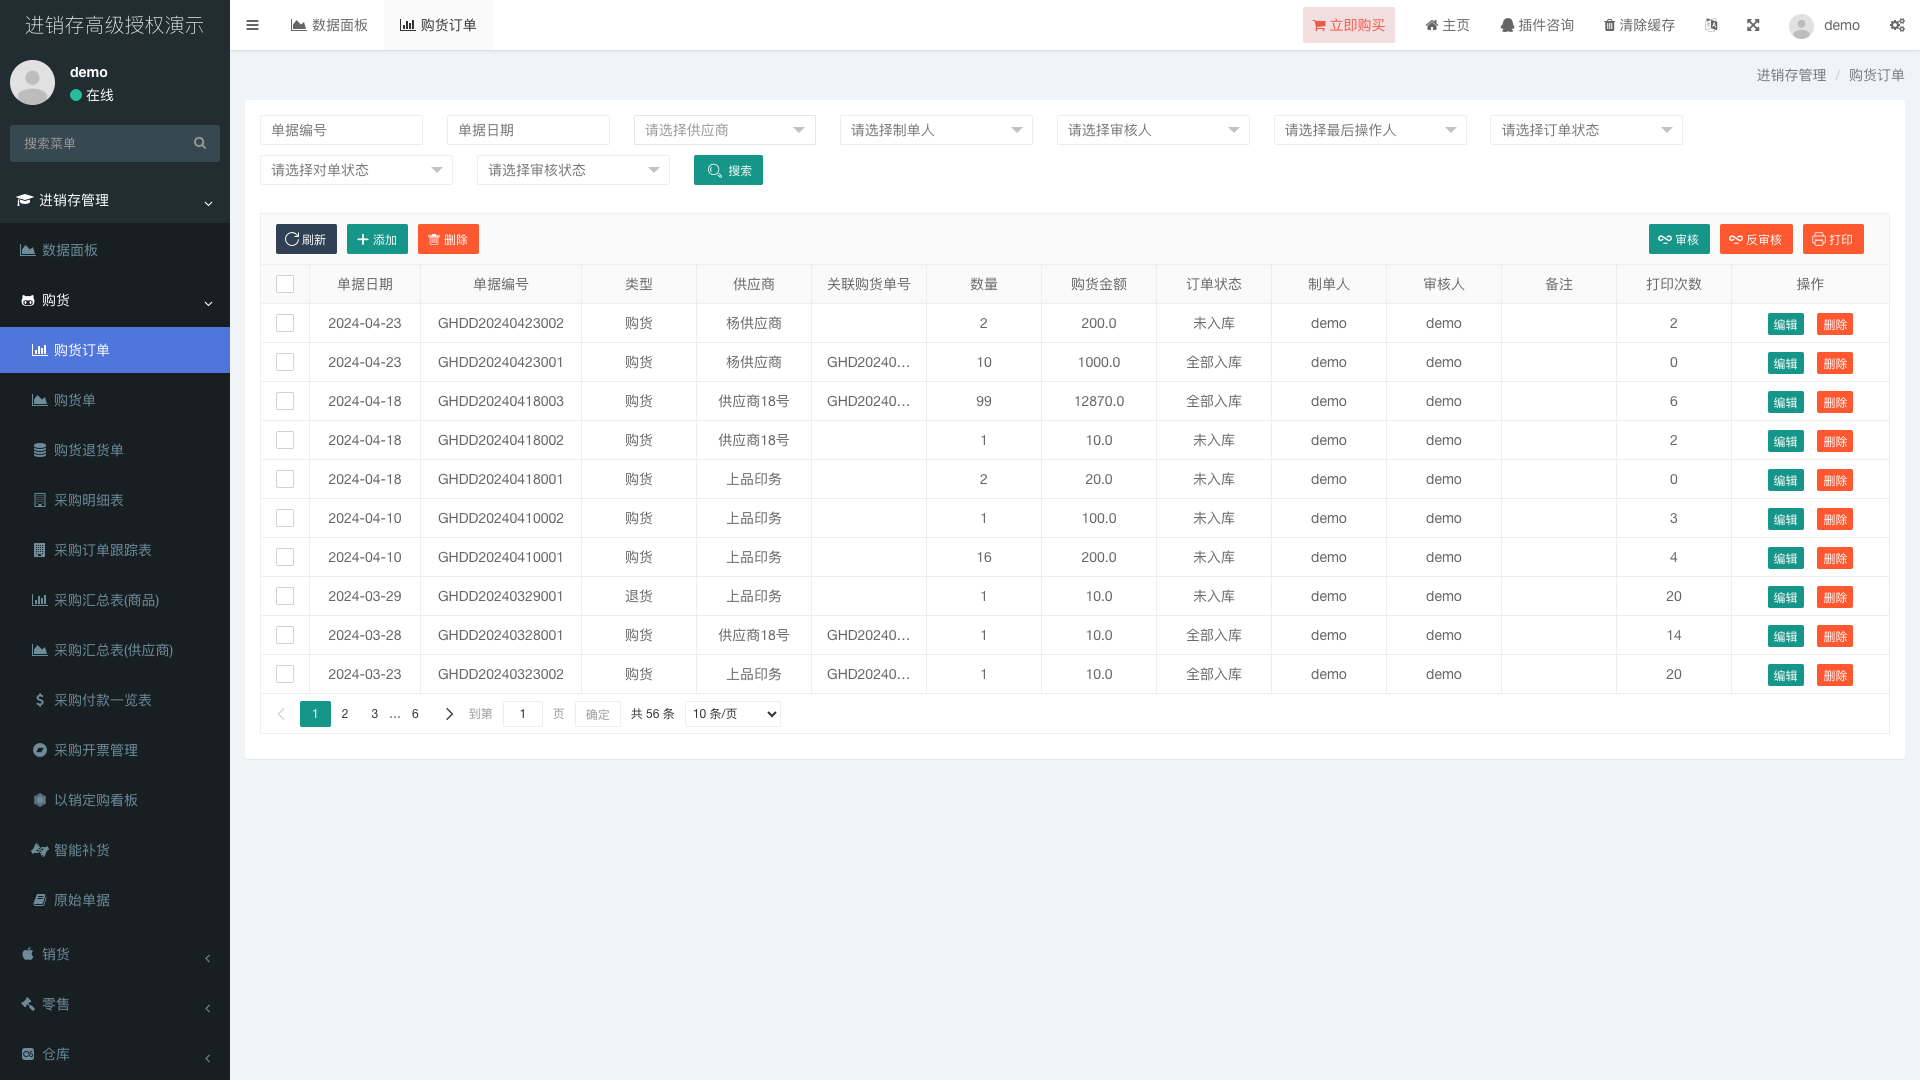The width and height of the screenshot is (1920, 1080).
Task: Open 以销定购看板 sidebar item
Action: (x=115, y=800)
